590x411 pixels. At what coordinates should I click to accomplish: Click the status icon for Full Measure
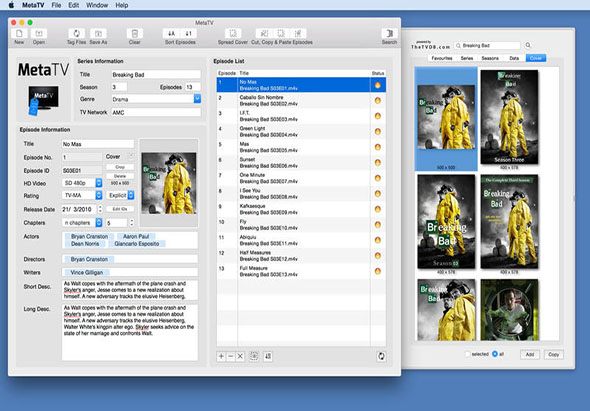(377, 271)
